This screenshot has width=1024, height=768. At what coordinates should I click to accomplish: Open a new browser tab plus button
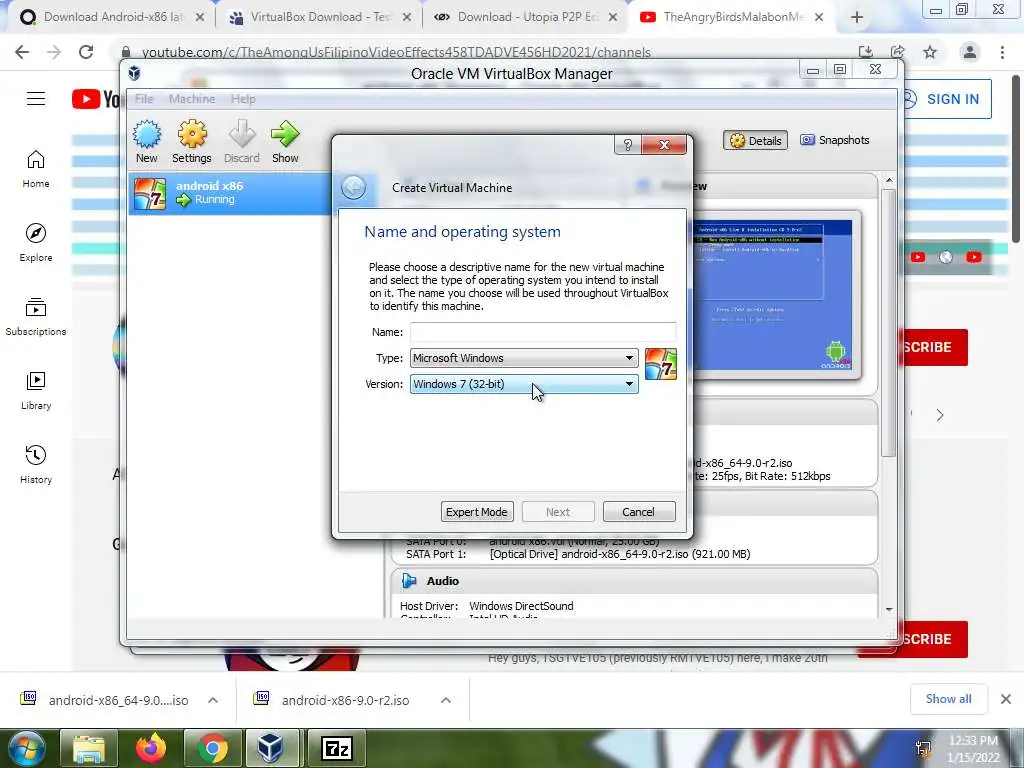857,18
